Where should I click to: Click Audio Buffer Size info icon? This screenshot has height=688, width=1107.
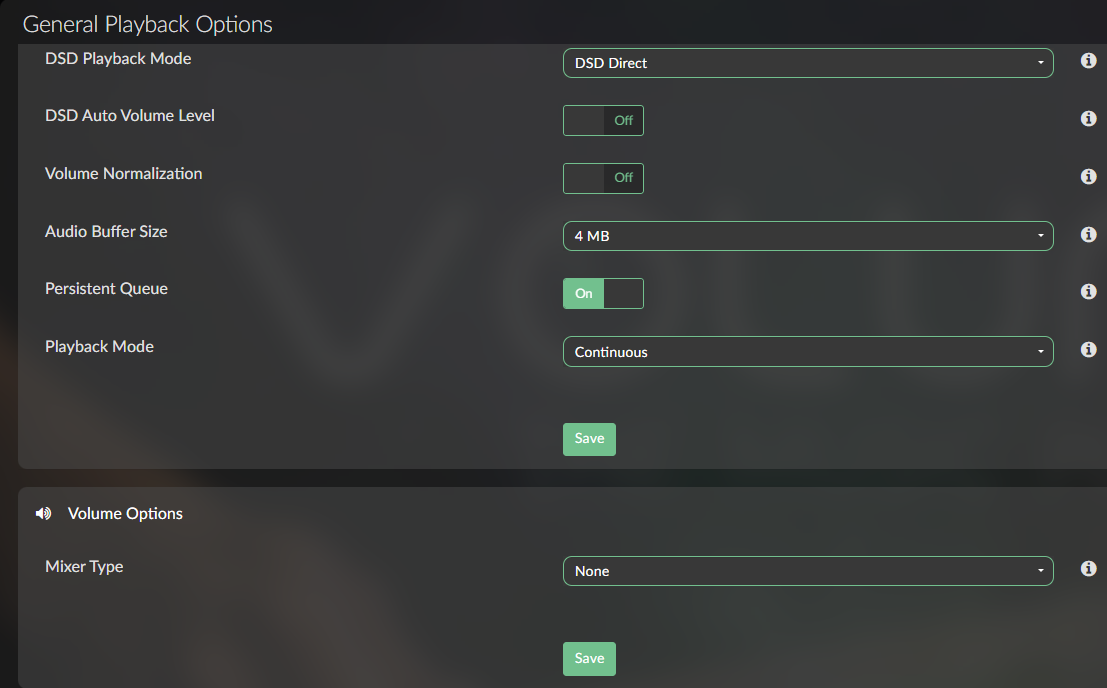[1088, 234]
